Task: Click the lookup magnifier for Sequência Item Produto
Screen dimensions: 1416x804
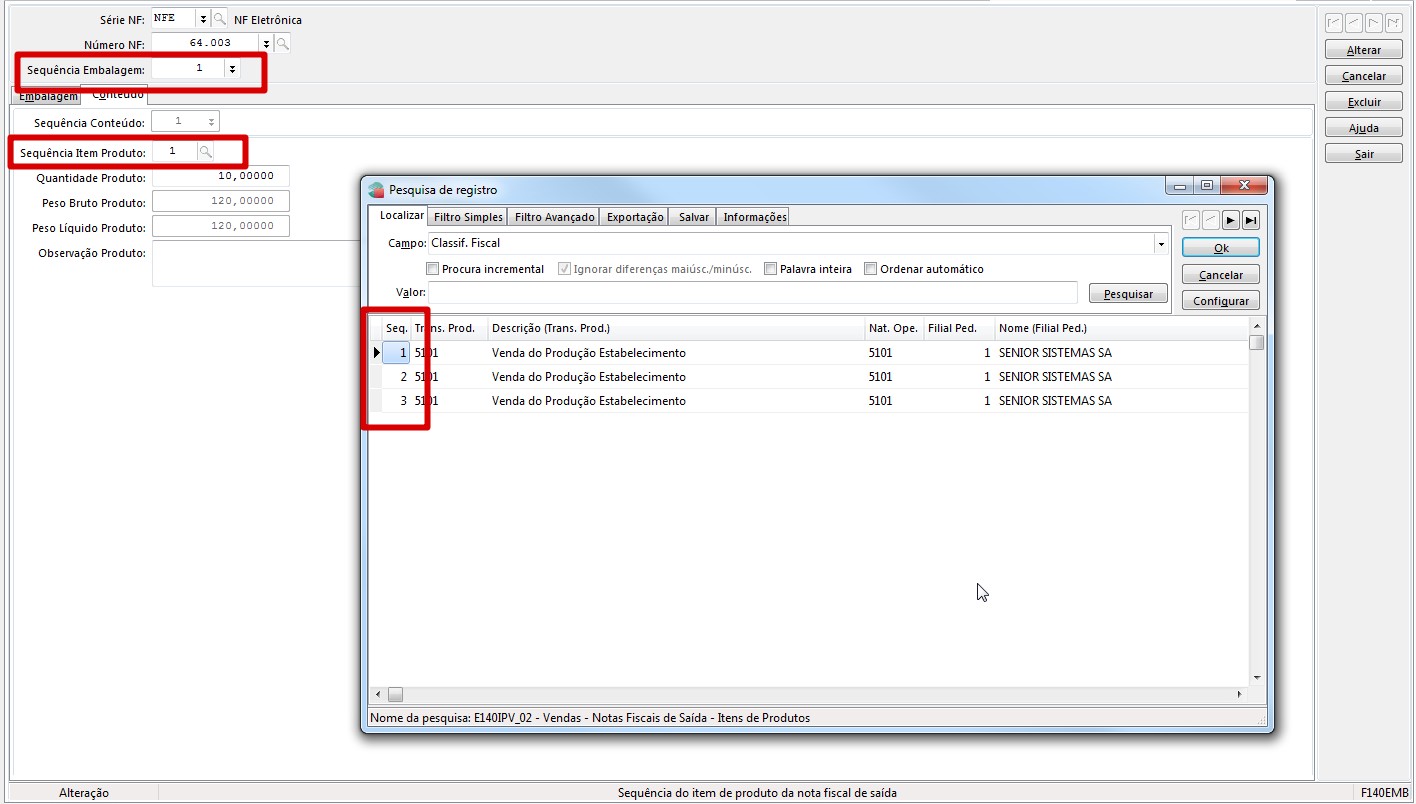Action: 205,152
